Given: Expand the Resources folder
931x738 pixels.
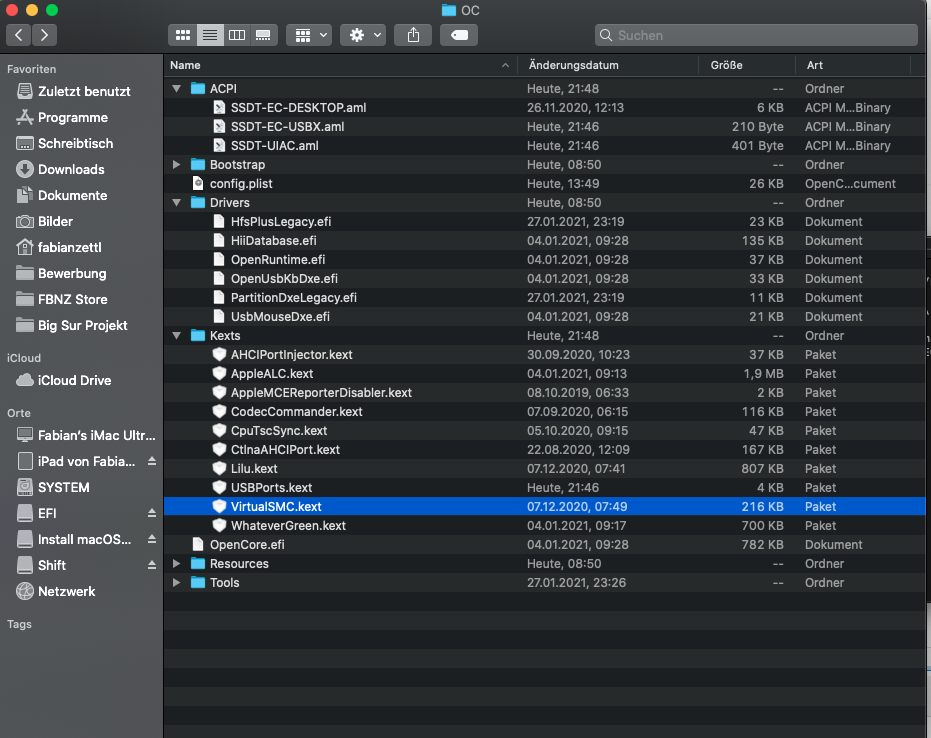Looking at the screenshot, I should [176, 563].
